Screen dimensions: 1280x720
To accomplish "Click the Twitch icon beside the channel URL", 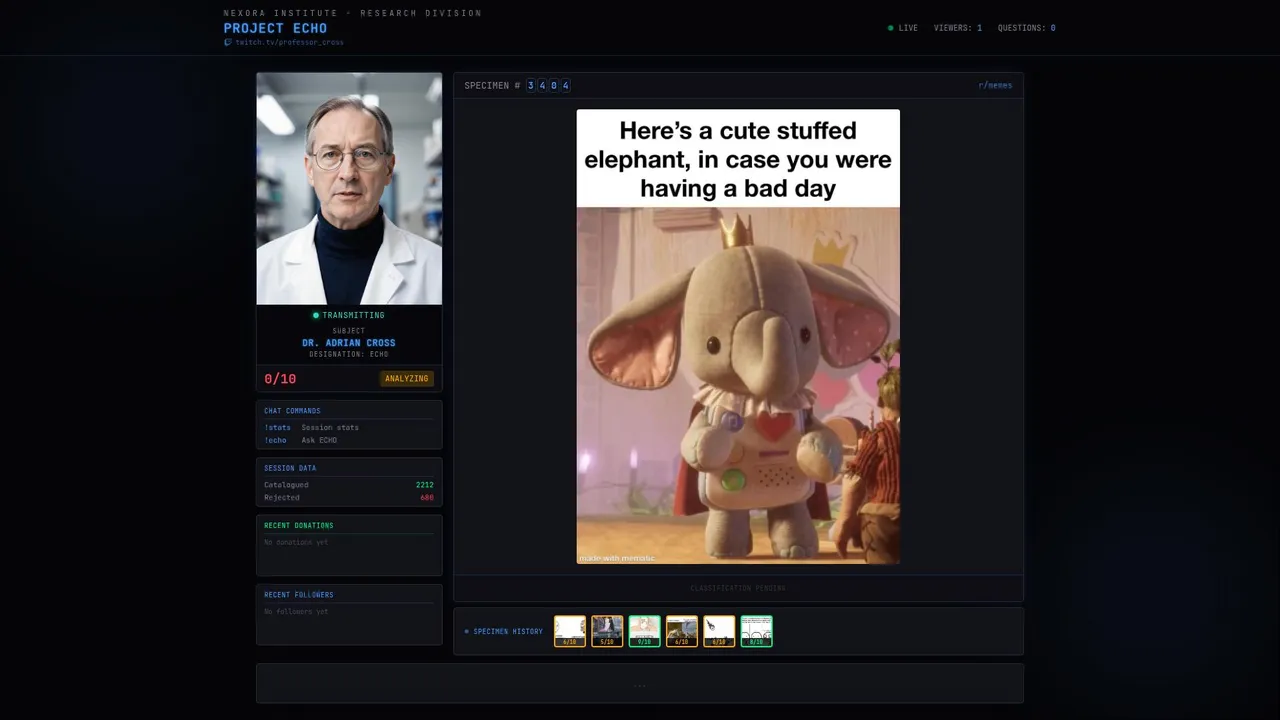I will click(x=228, y=42).
